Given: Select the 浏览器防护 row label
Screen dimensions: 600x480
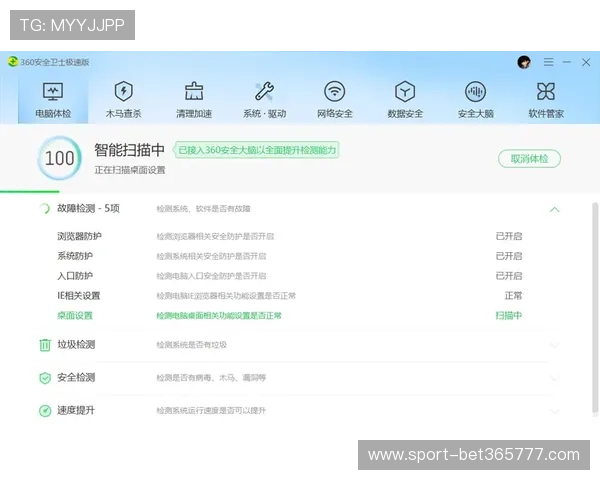Looking at the screenshot, I should (79, 236).
